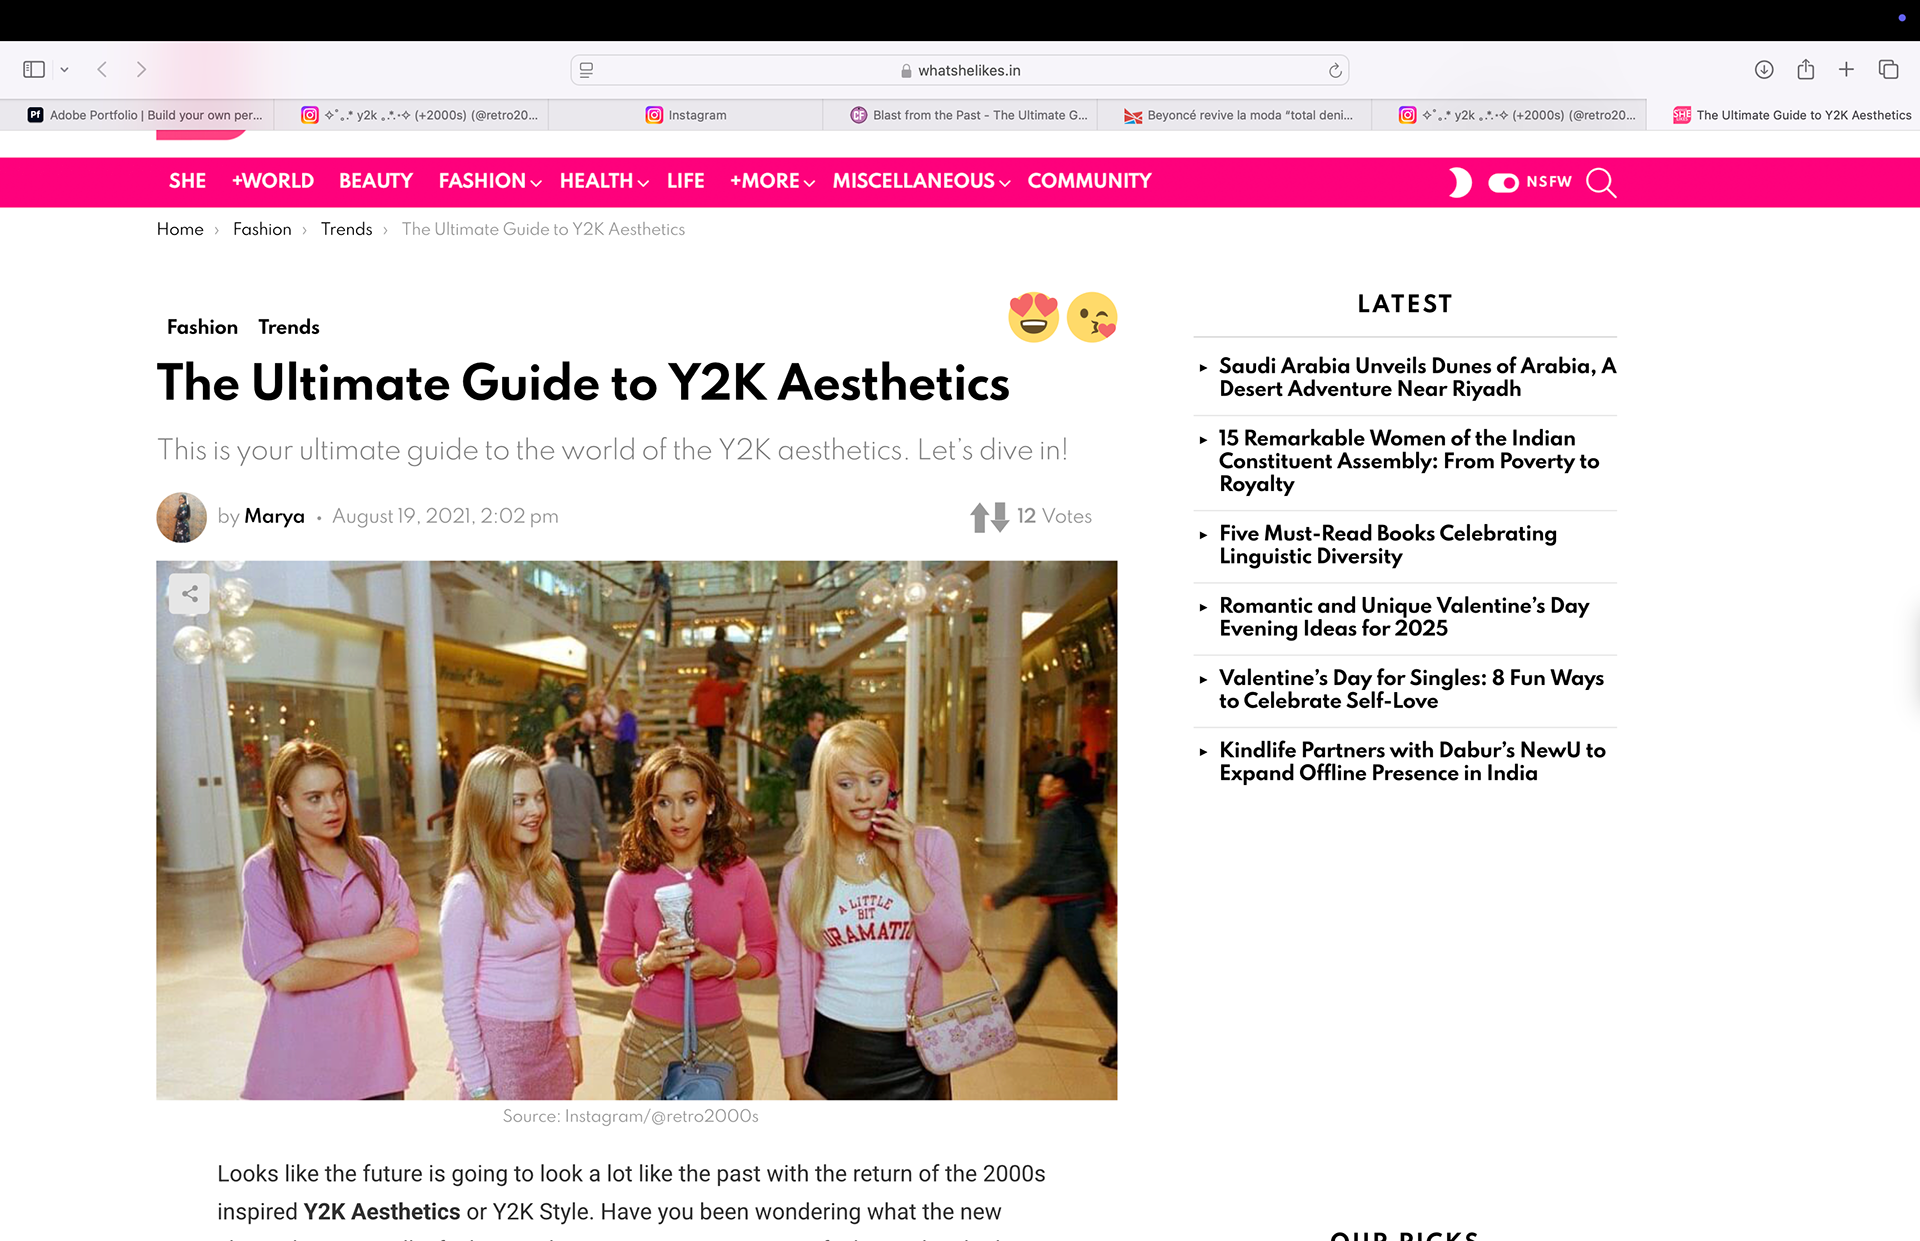
Task: Upvote the article with up arrow
Action: point(979,517)
